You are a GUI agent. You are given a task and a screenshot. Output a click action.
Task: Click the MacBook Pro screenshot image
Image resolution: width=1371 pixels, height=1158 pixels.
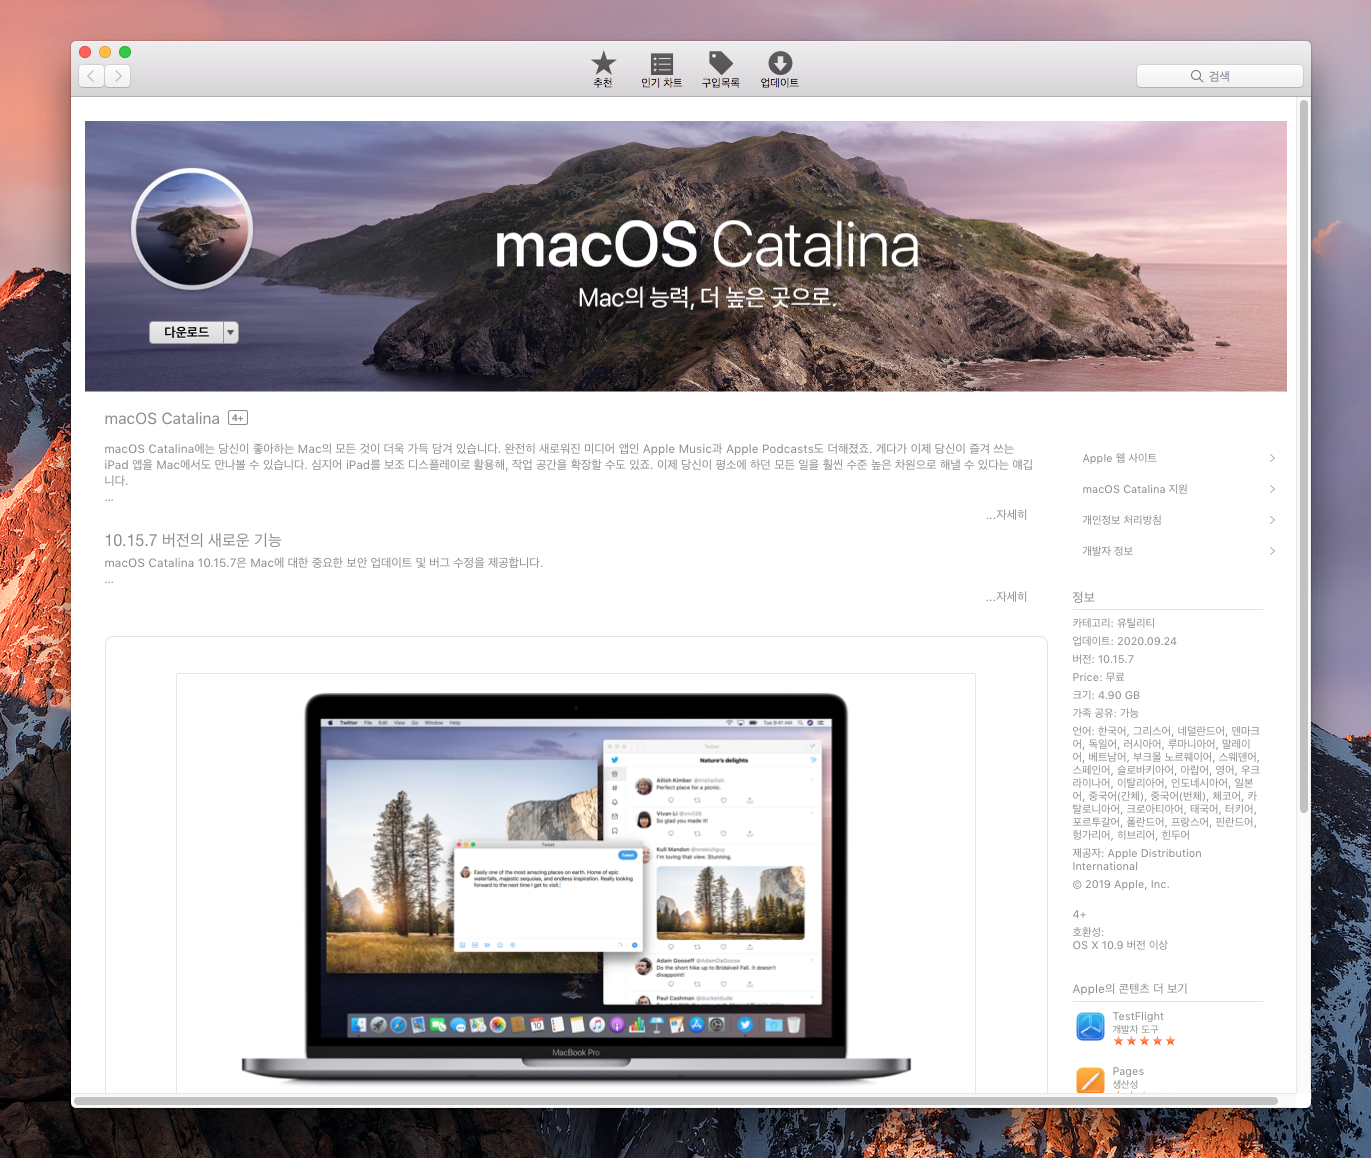[x=576, y=885]
